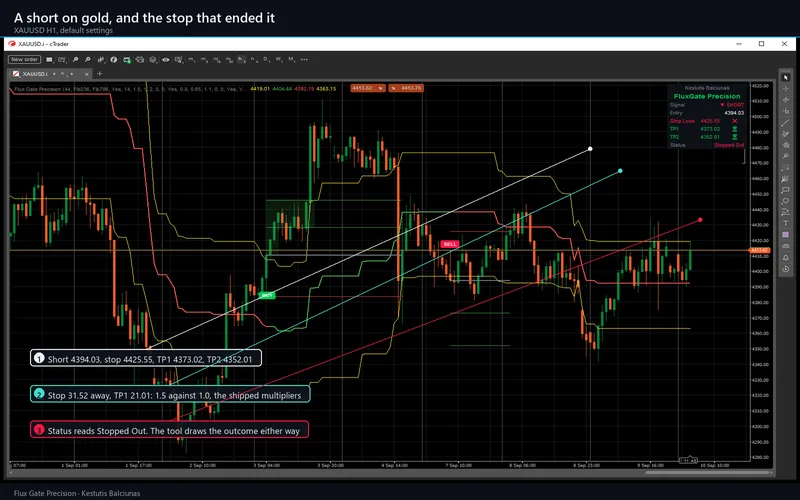Click the quick sell 4413.62 button

(x=367, y=88)
